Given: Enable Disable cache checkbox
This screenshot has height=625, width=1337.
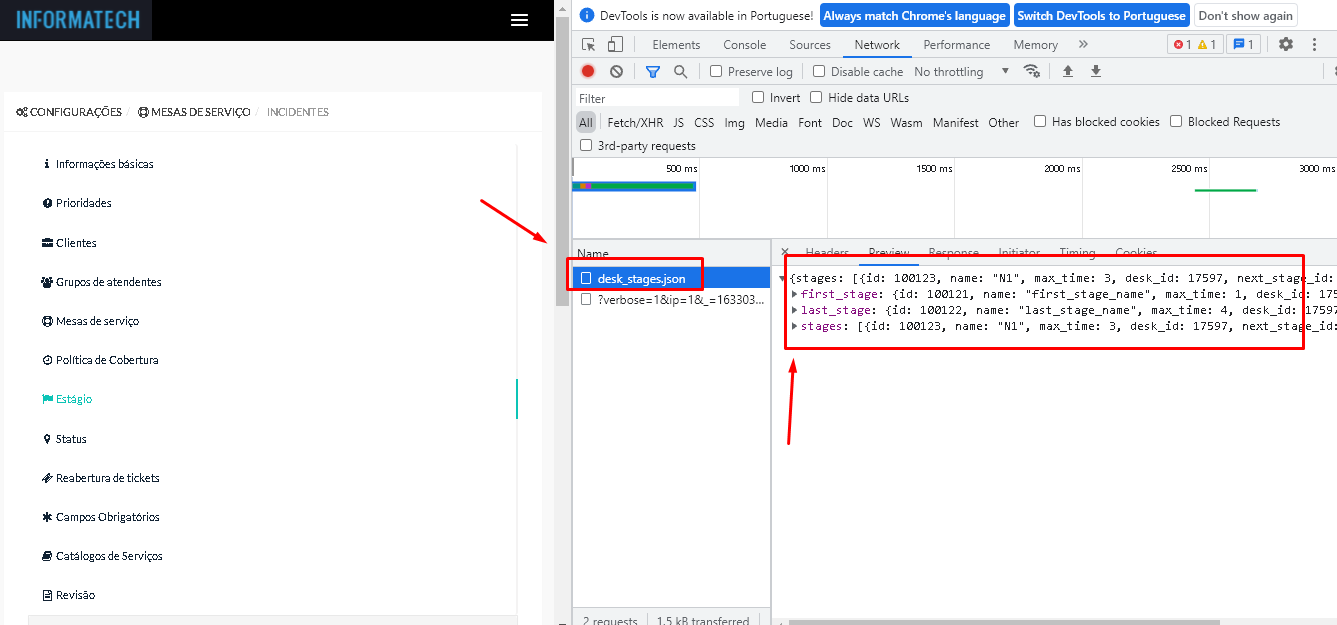Looking at the screenshot, I should tap(819, 71).
